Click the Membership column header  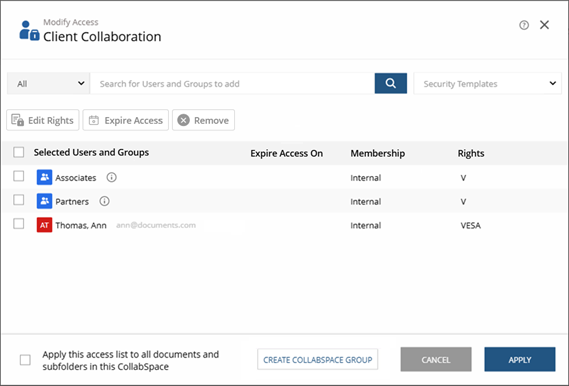[377, 153]
